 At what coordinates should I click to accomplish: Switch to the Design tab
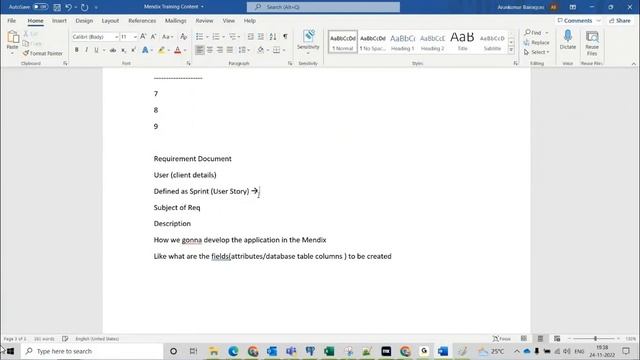click(x=84, y=20)
